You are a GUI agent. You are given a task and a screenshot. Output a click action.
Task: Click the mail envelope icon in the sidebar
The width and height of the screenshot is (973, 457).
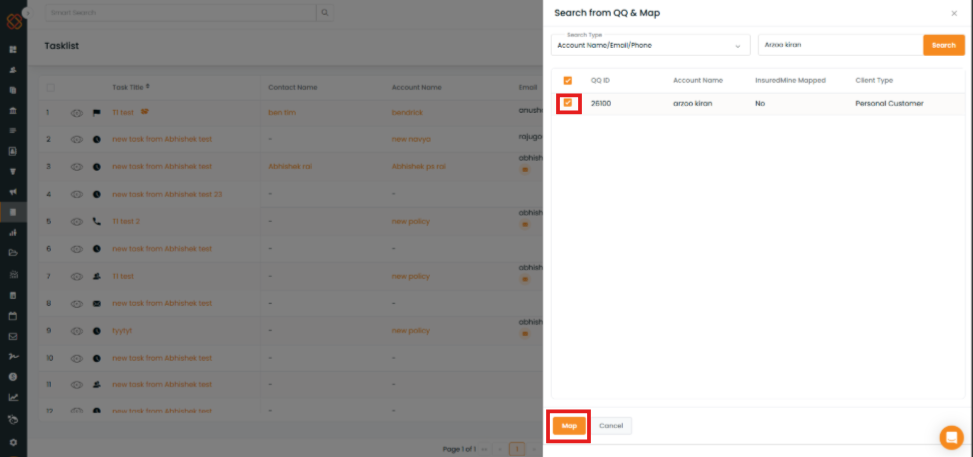click(13, 336)
